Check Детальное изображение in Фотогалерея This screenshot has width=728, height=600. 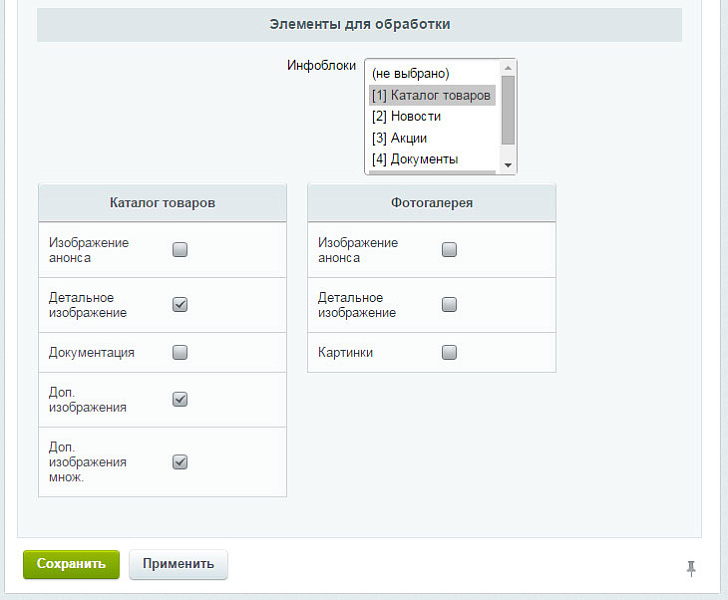(x=449, y=305)
